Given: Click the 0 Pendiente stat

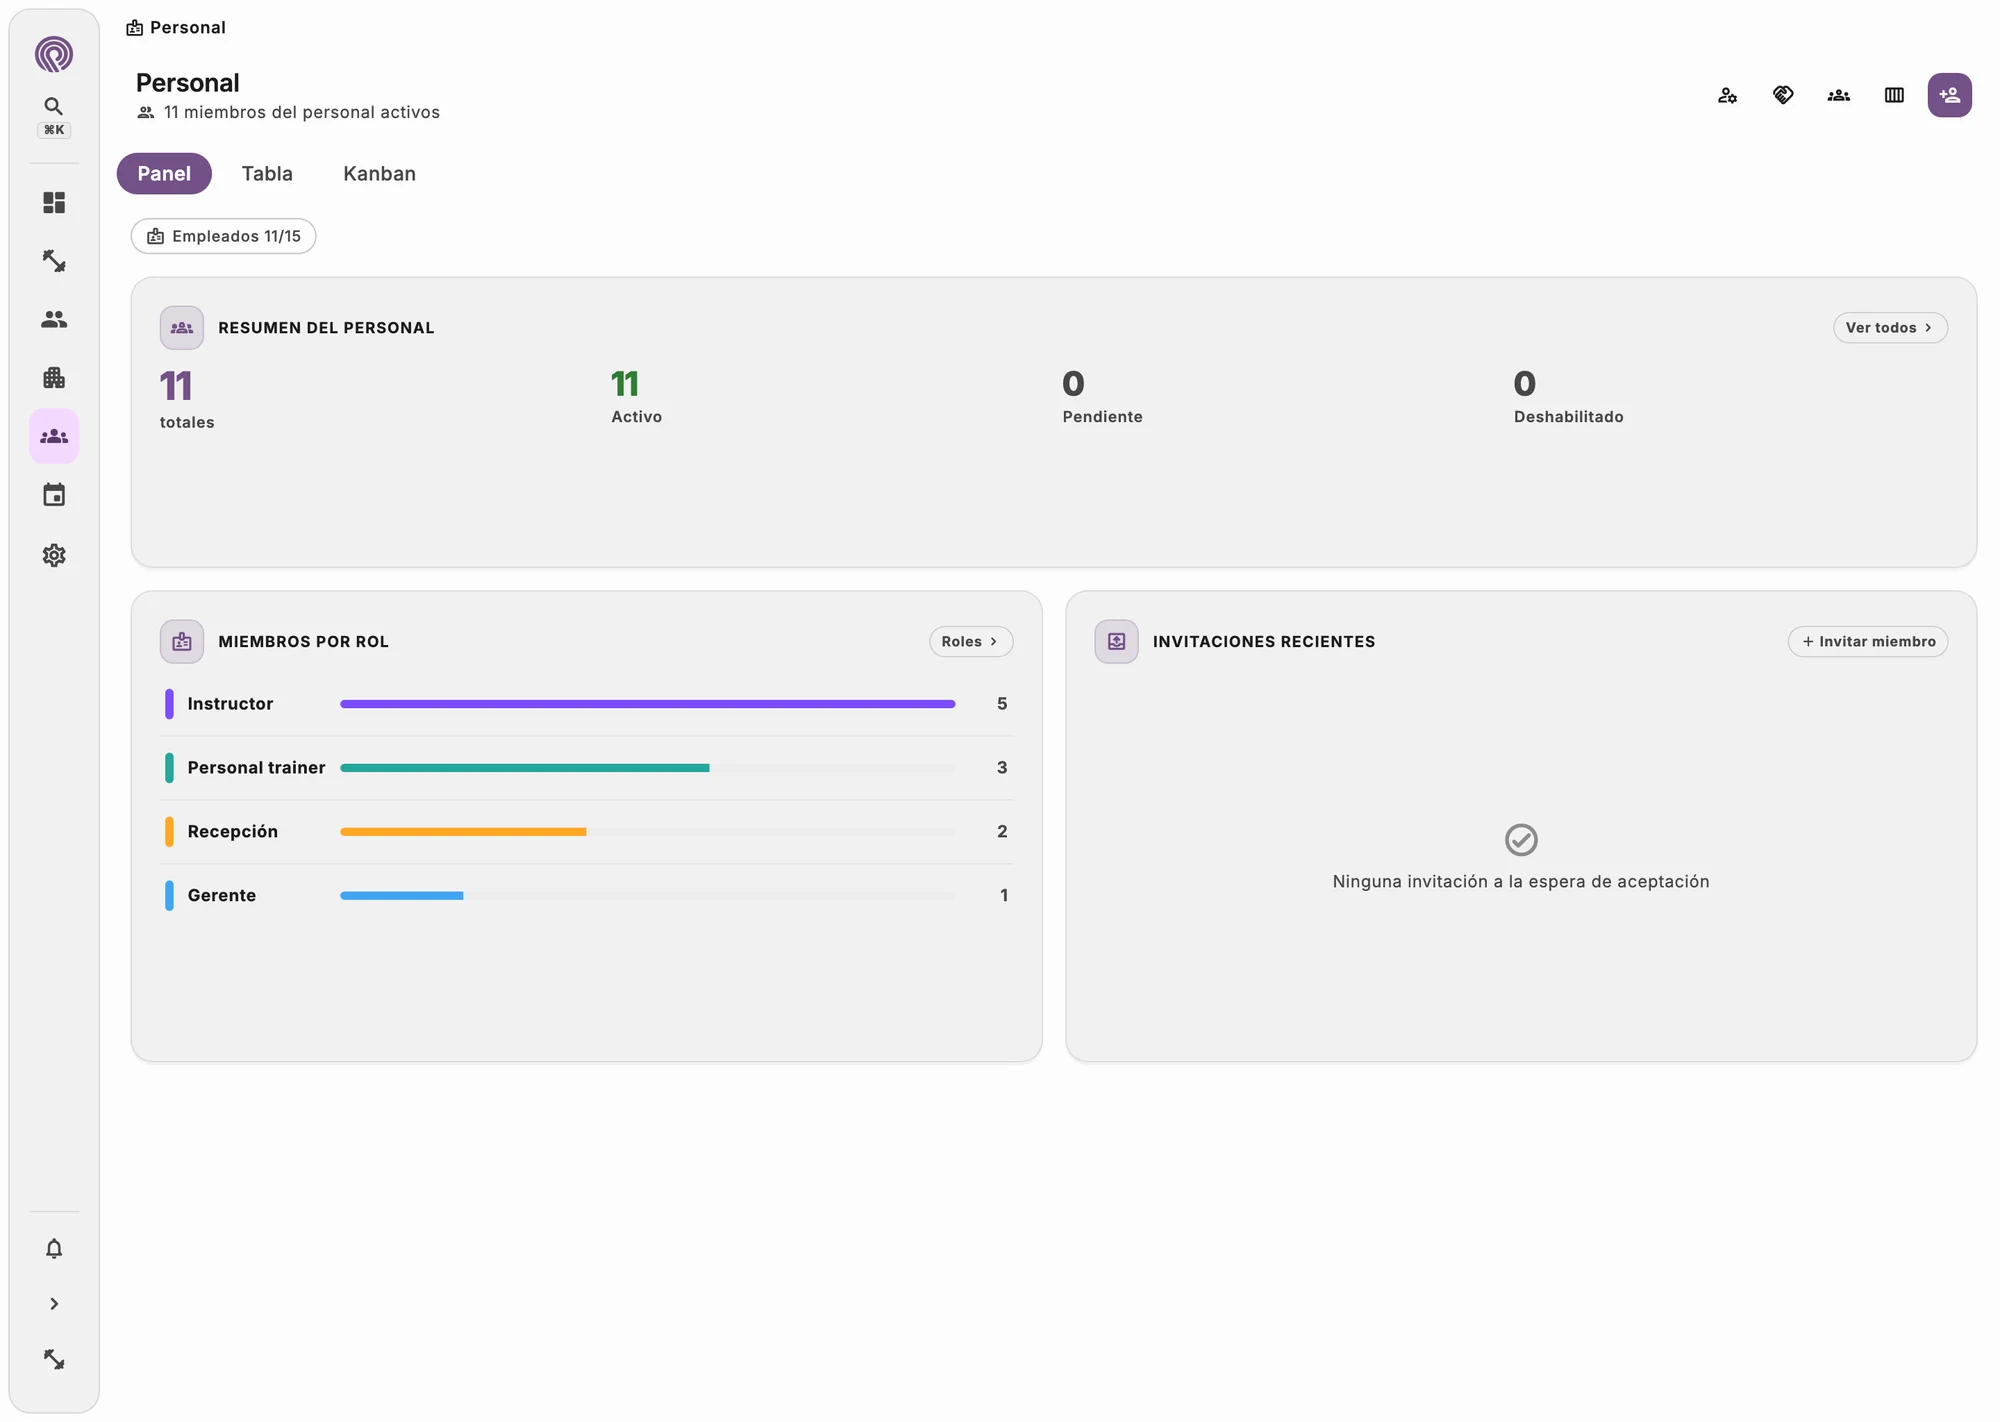Looking at the screenshot, I should pyautogui.click(x=1102, y=397).
